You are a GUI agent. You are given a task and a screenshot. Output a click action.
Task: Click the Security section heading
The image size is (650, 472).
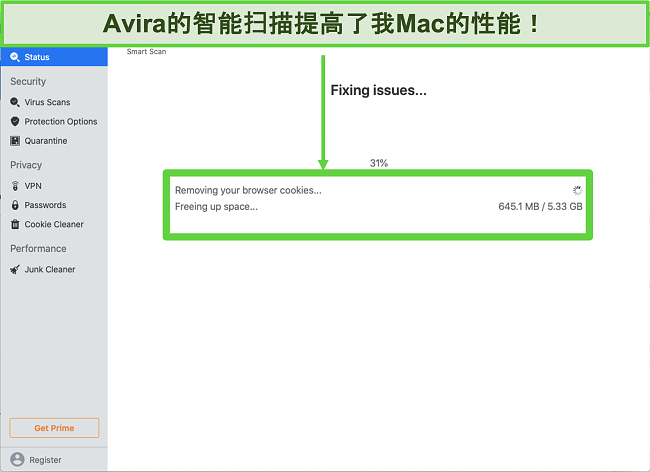click(x=28, y=81)
